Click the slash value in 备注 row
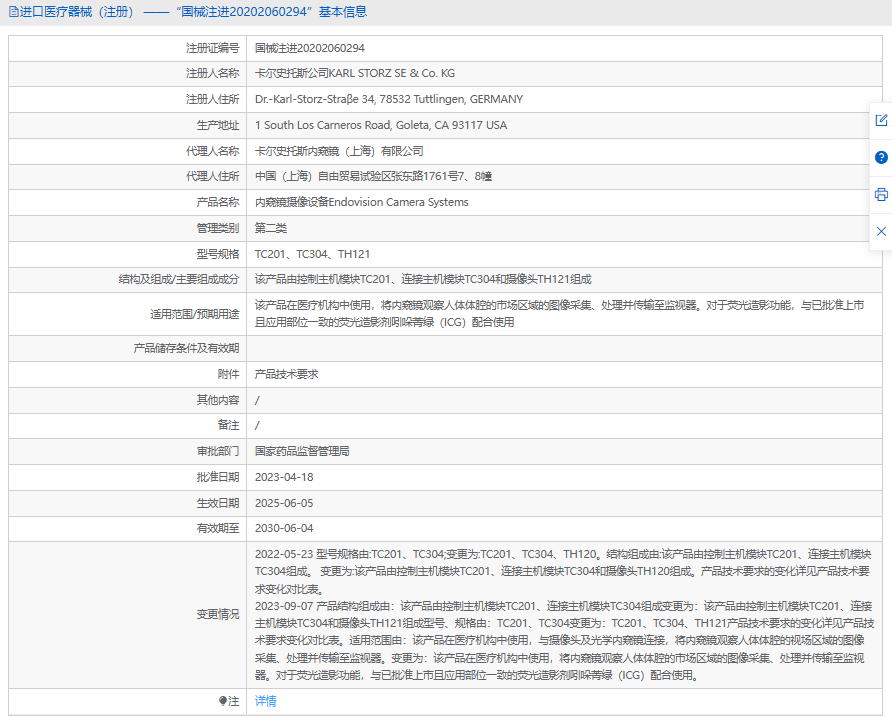The width and height of the screenshot is (892, 721). [x=257, y=426]
